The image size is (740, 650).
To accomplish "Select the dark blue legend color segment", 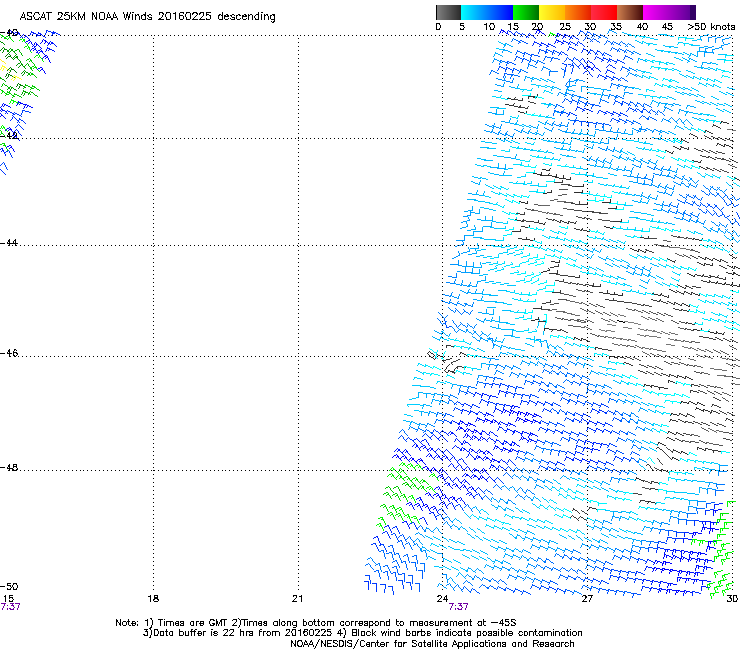I will pyautogui.click(x=500, y=12).
